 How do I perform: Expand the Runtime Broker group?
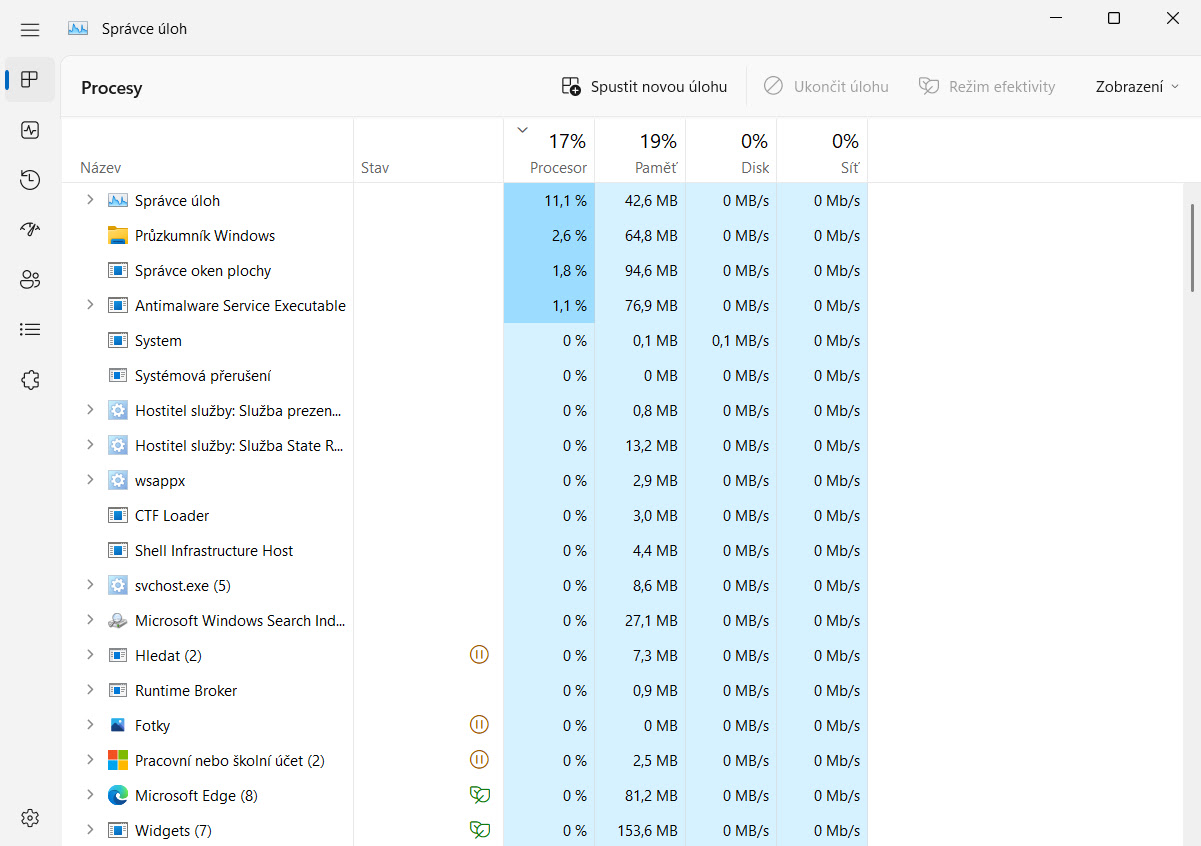(90, 690)
